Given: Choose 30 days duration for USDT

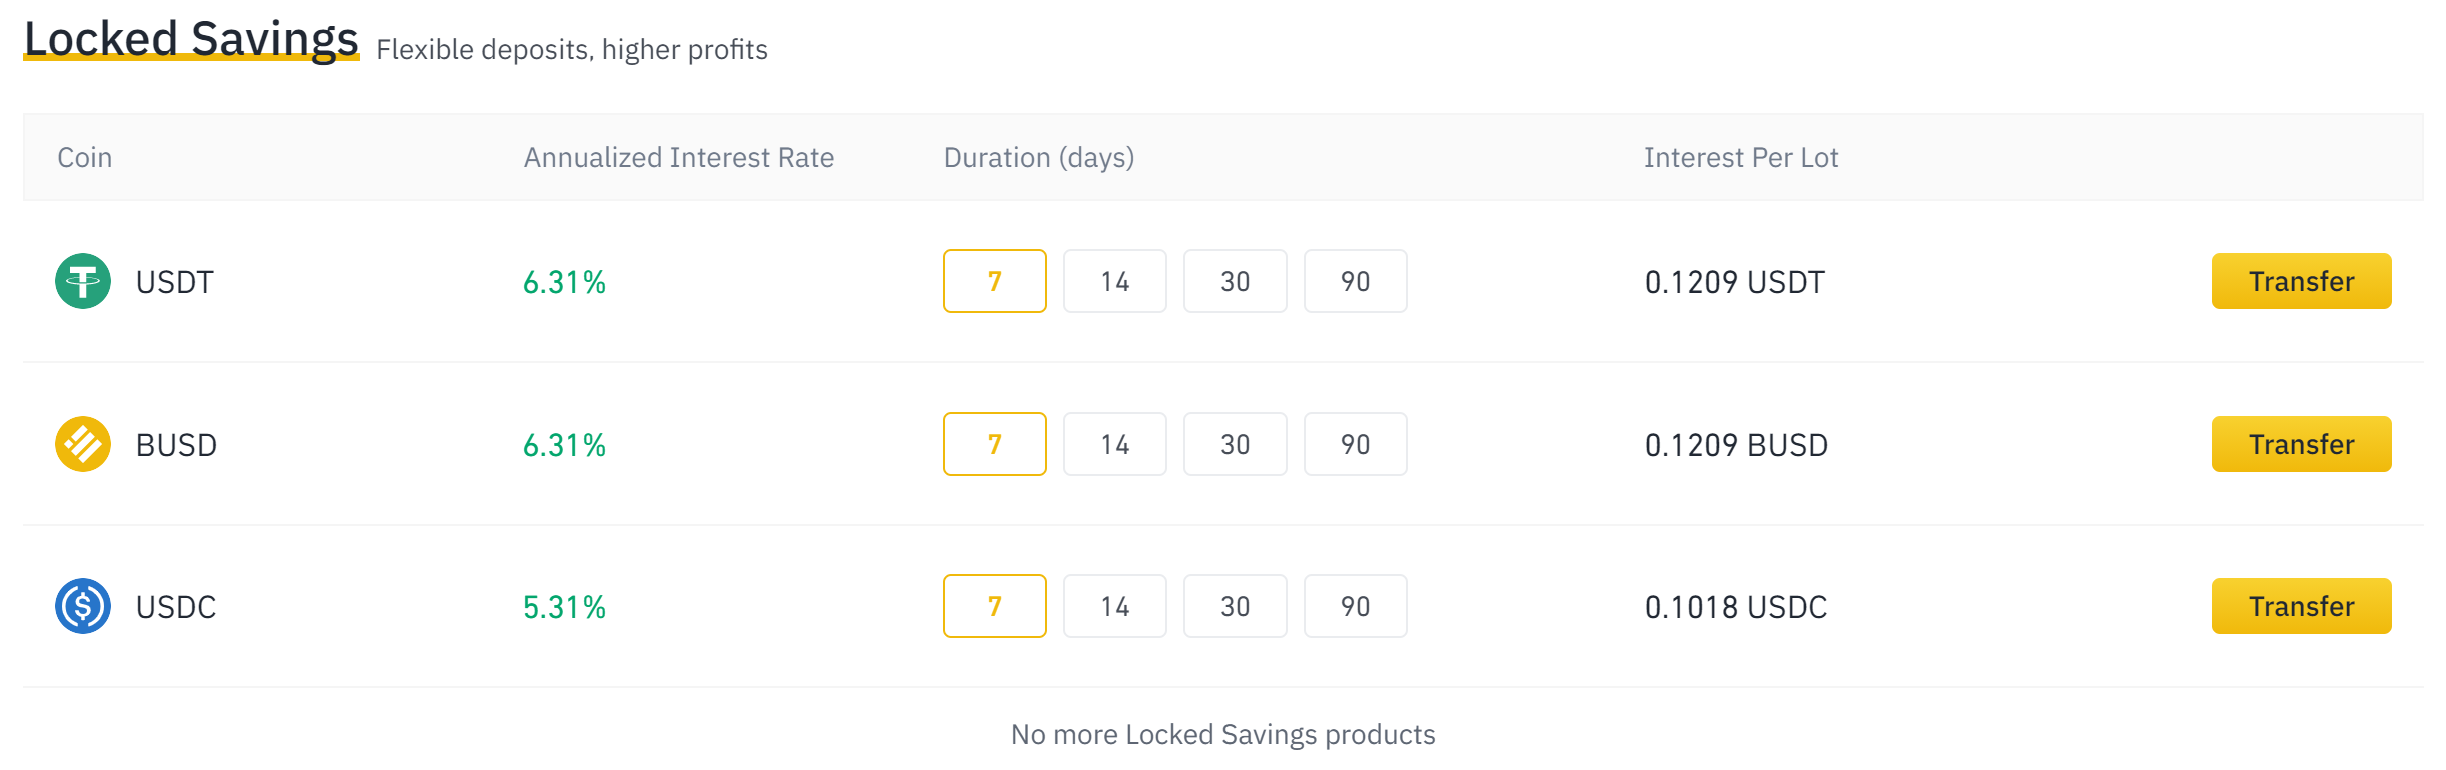Looking at the screenshot, I should coord(1235,281).
